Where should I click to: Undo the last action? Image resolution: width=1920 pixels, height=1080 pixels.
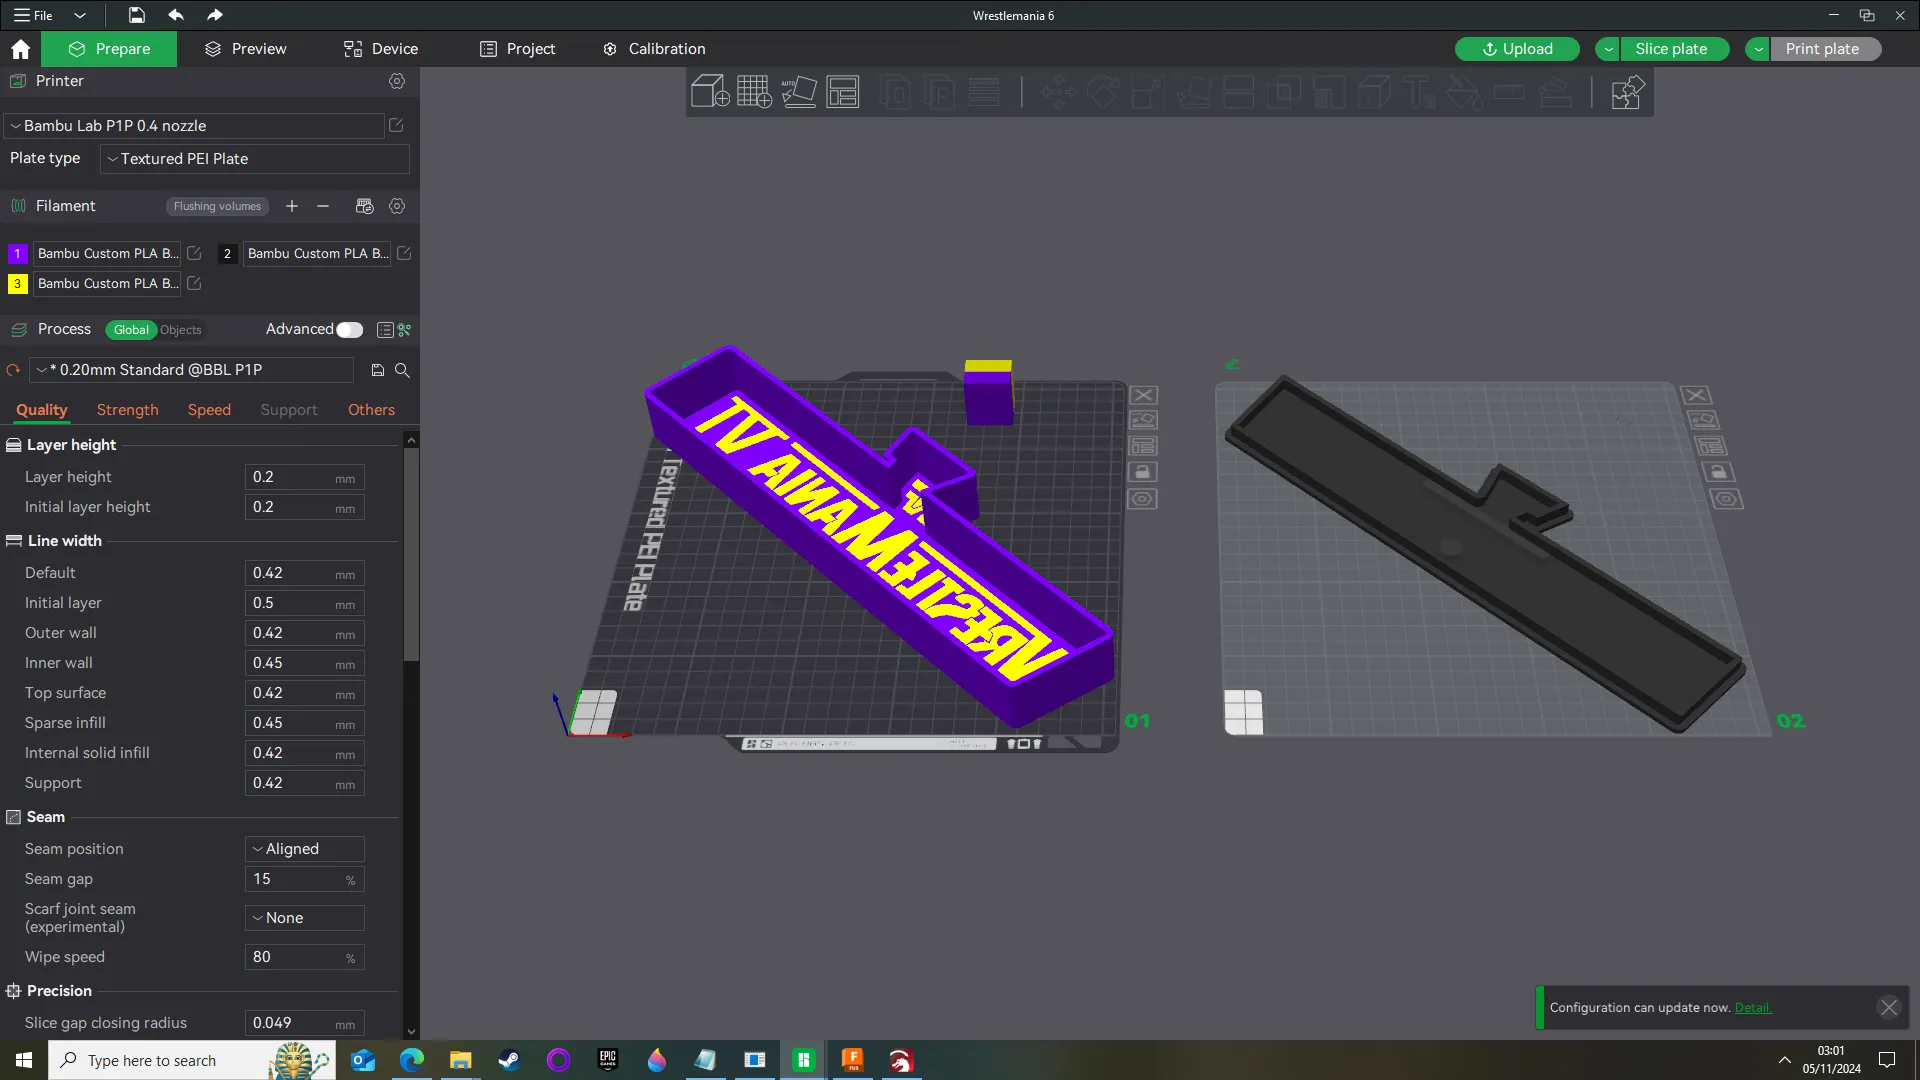tap(176, 15)
